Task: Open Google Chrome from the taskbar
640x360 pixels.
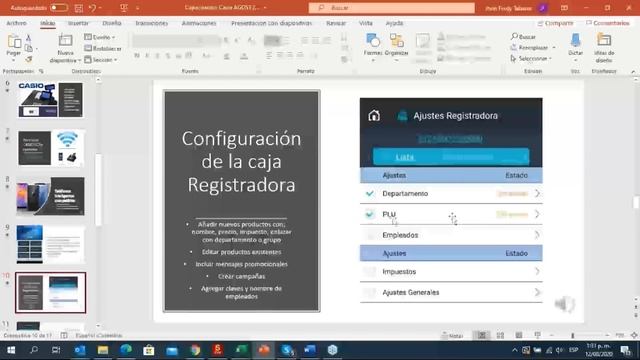Action: click(195, 350)
